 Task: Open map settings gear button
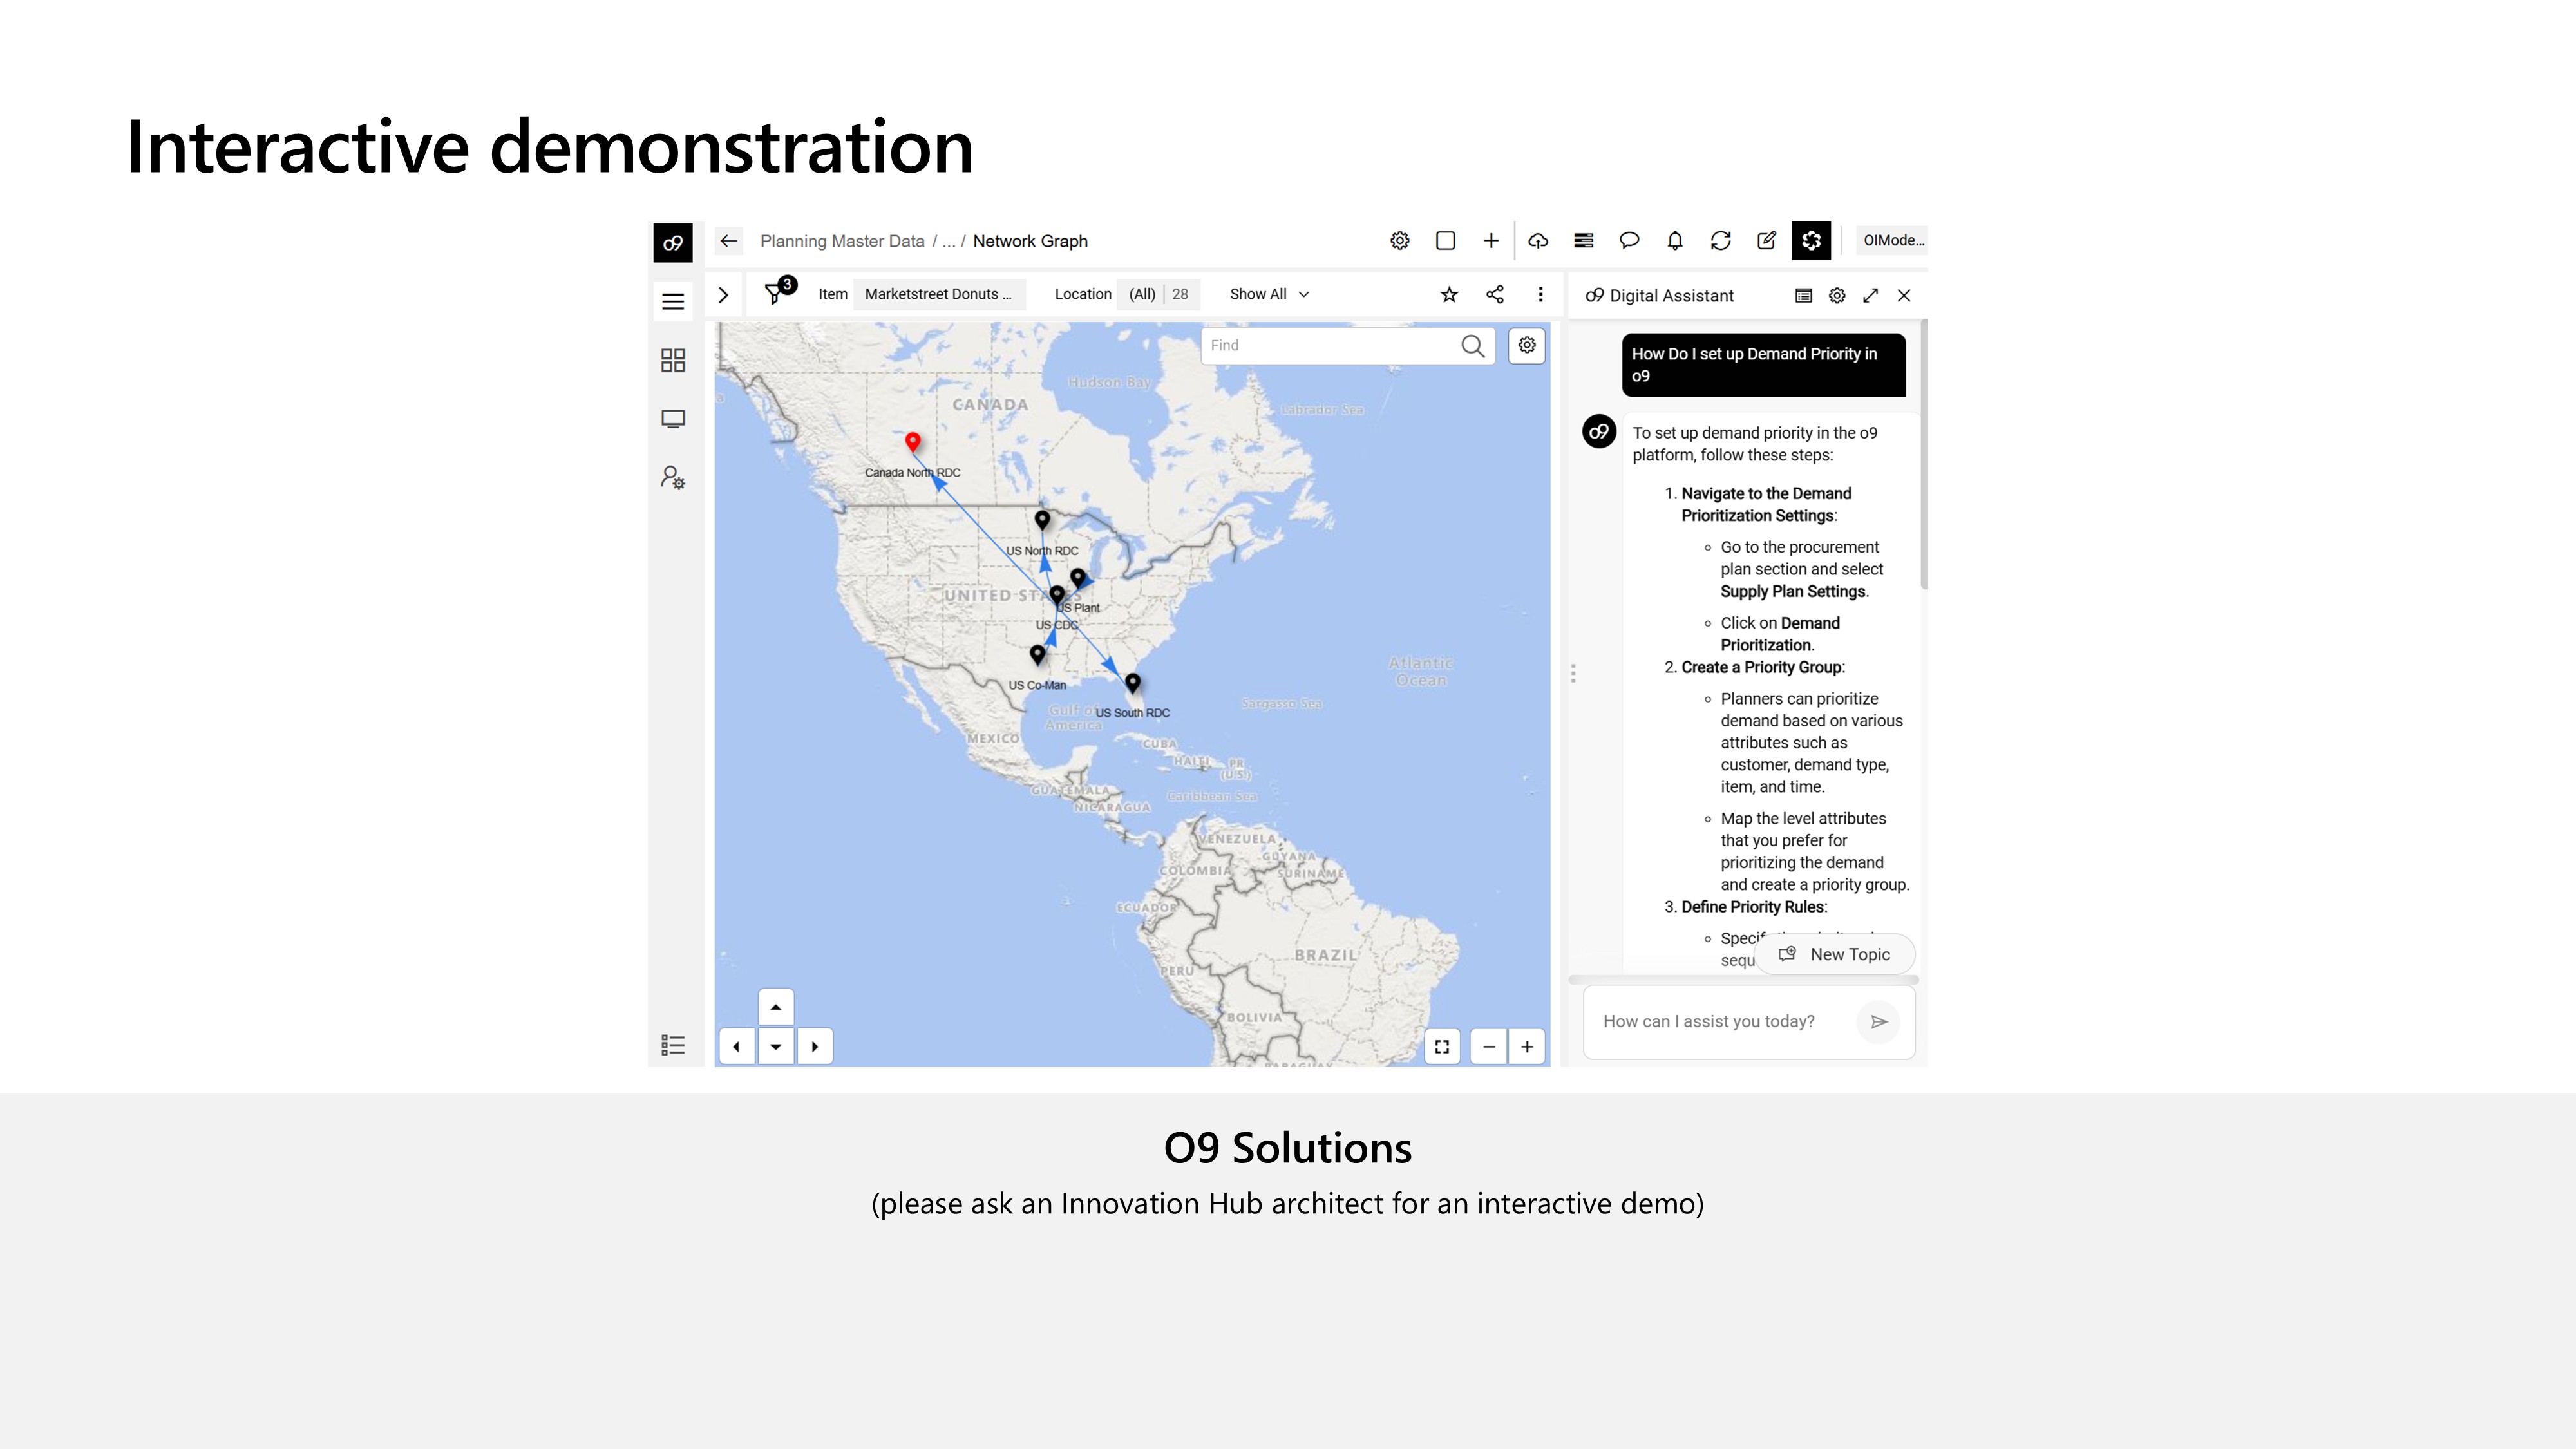point(1527,345)
